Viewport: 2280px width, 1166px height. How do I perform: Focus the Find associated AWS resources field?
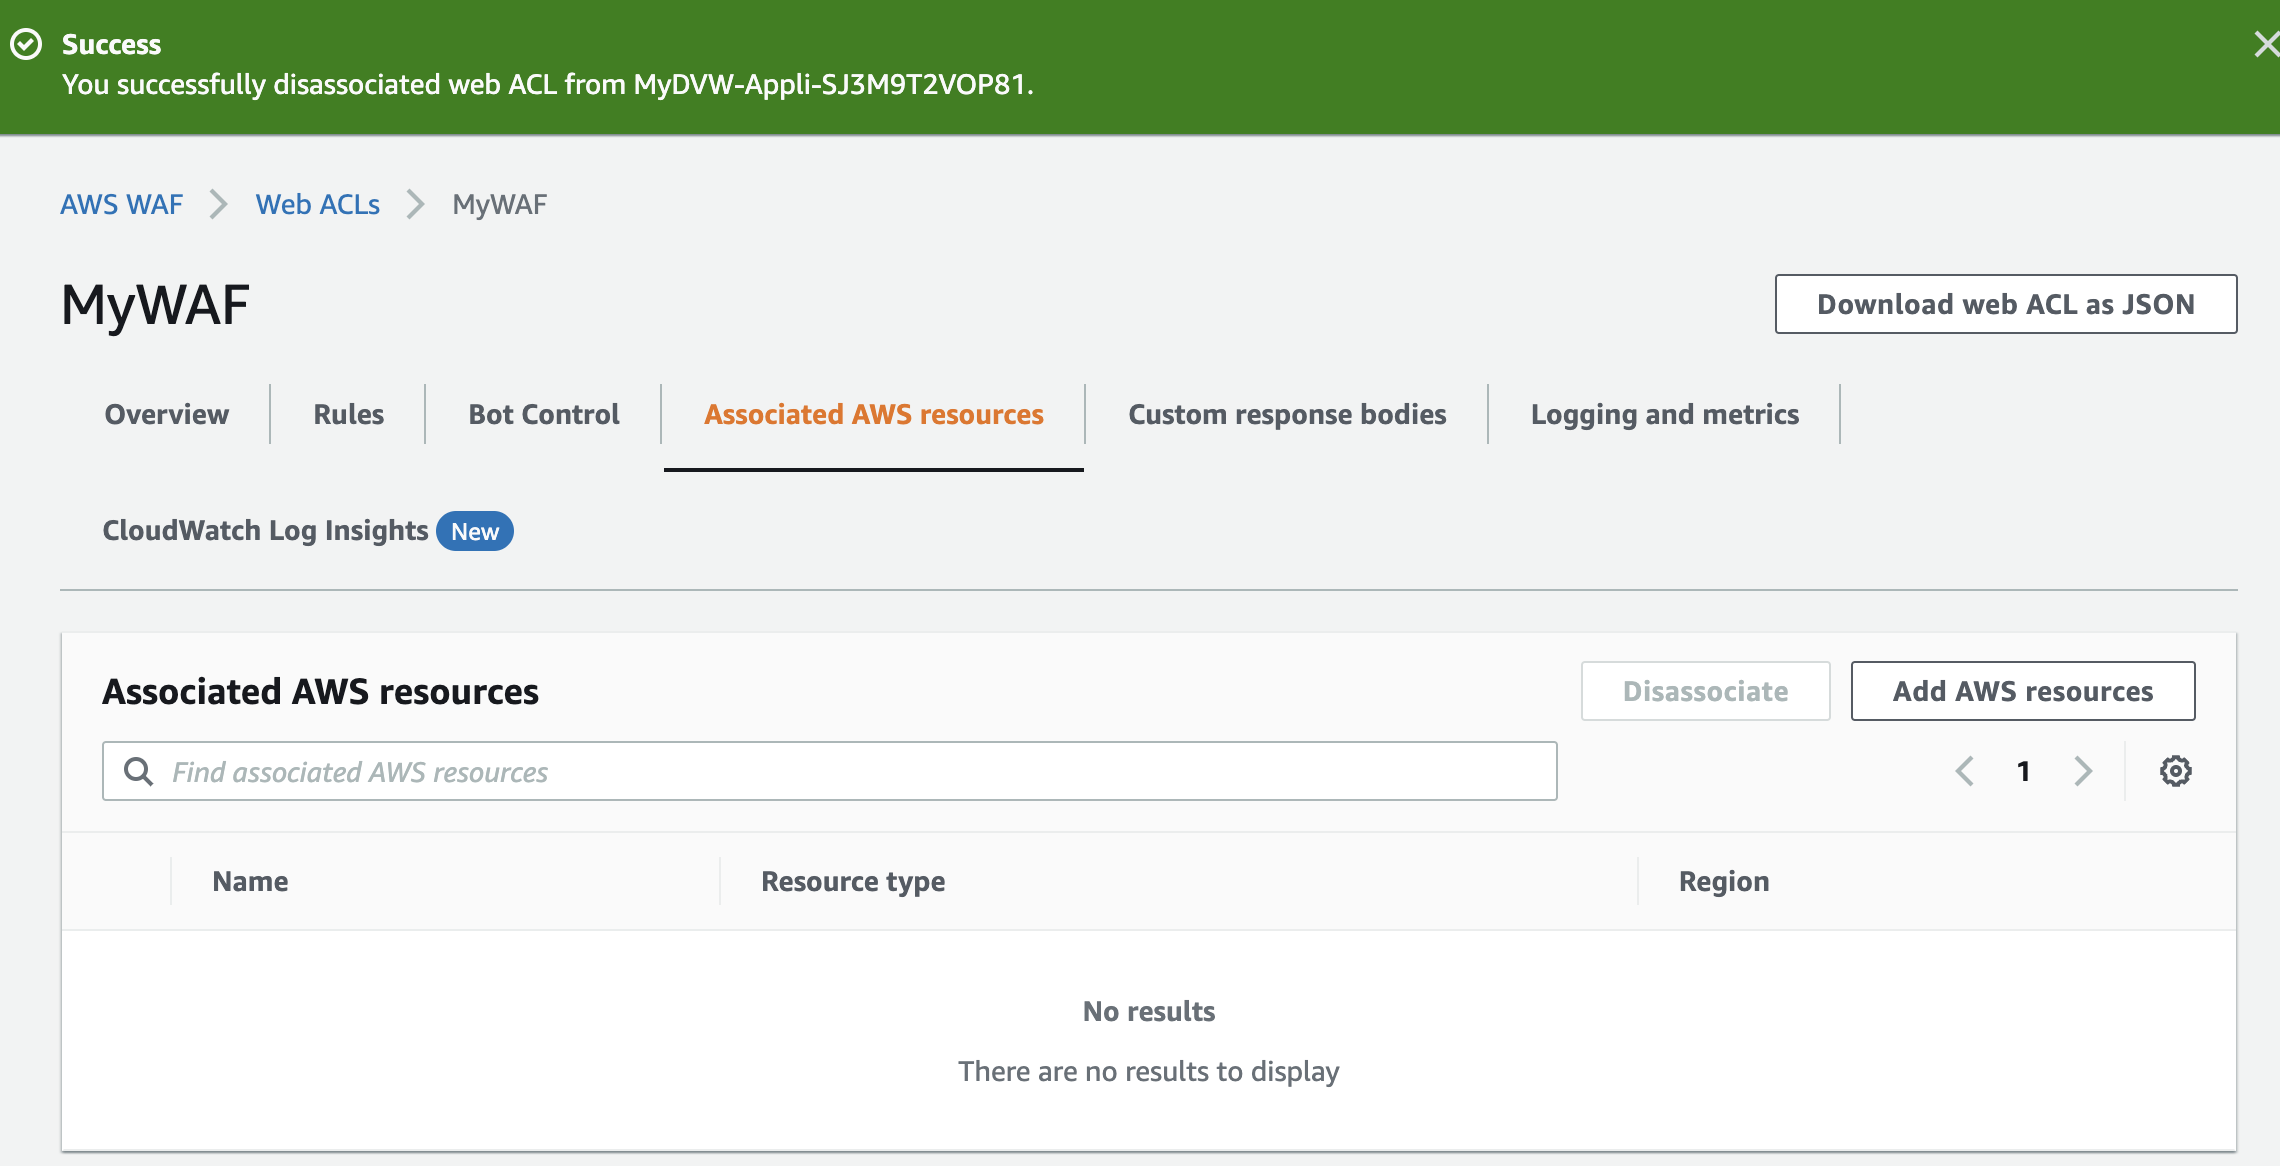(829, 771)
